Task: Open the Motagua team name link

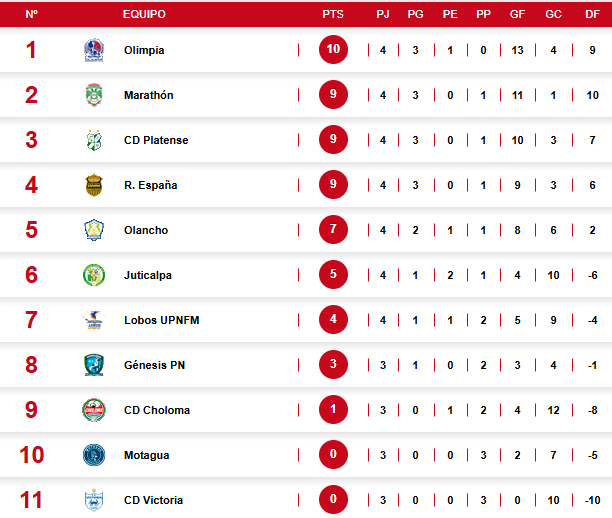Action: (146, 455)
